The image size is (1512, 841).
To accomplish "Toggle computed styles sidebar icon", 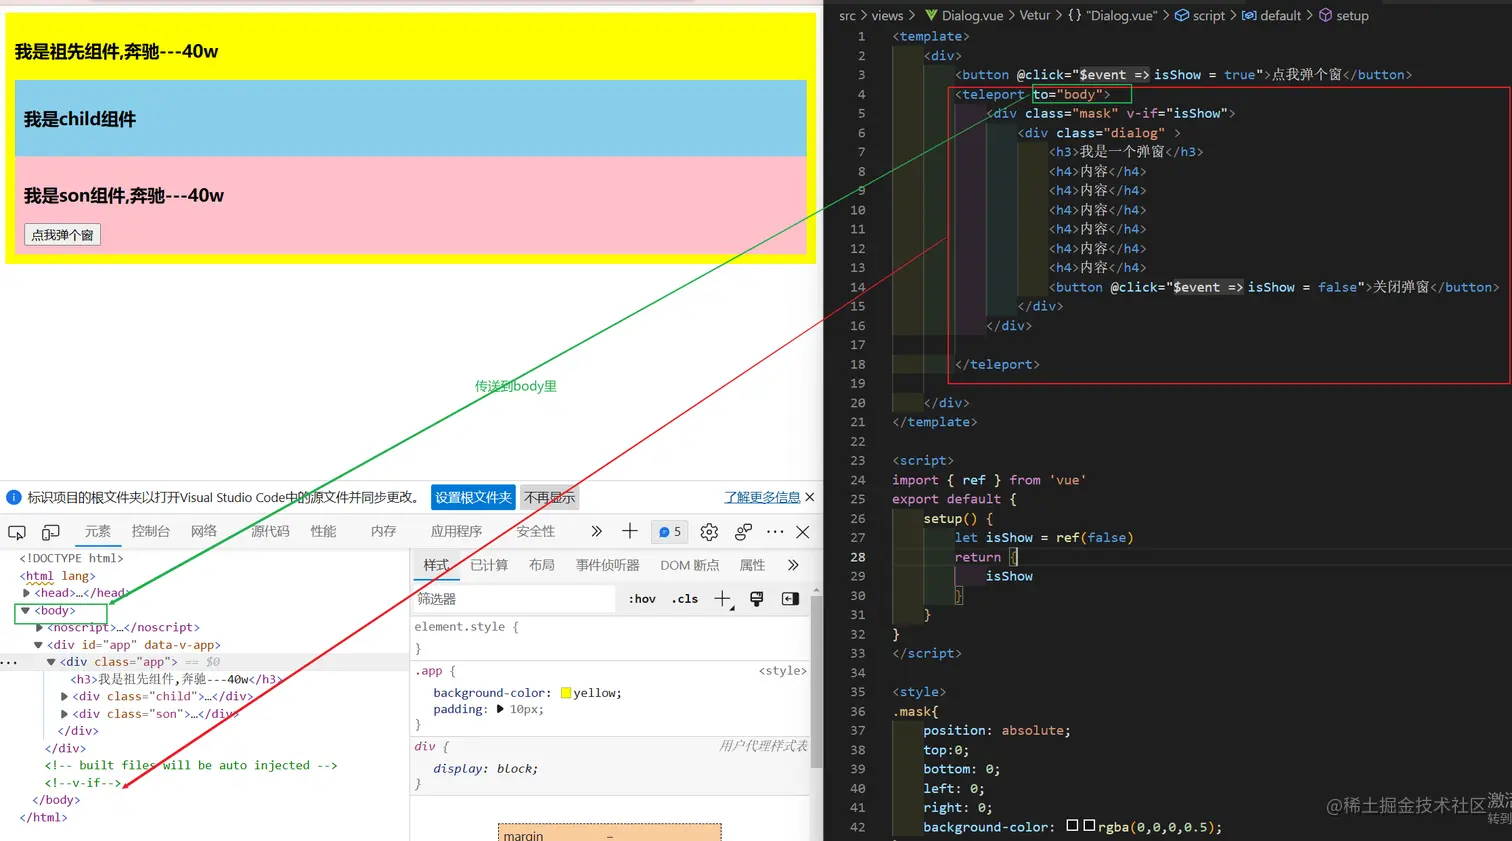I will 790,599.
